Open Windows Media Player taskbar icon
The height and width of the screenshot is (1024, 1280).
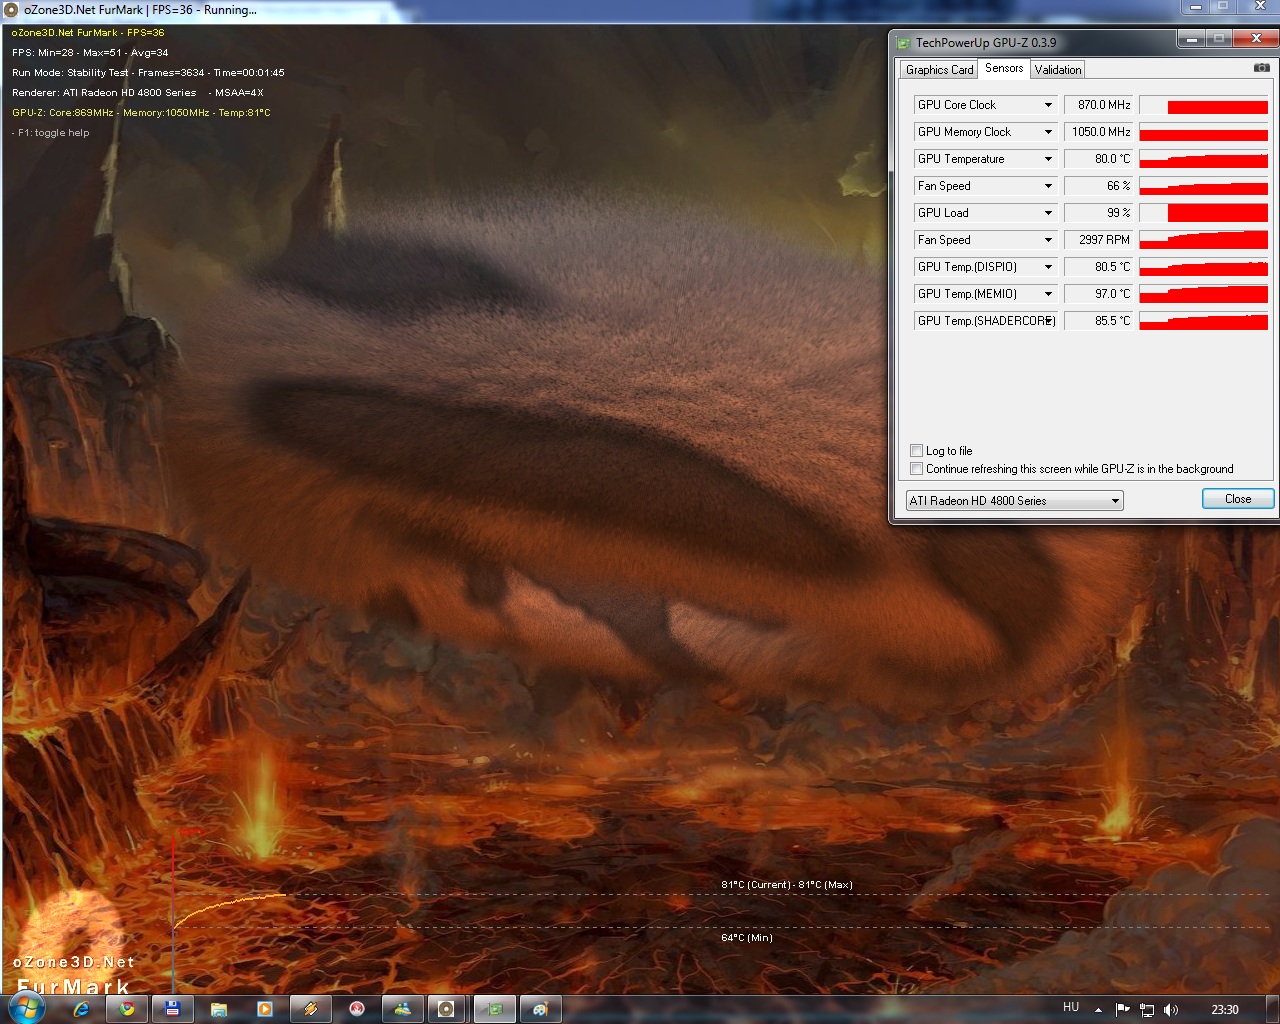pos(264,1009)
